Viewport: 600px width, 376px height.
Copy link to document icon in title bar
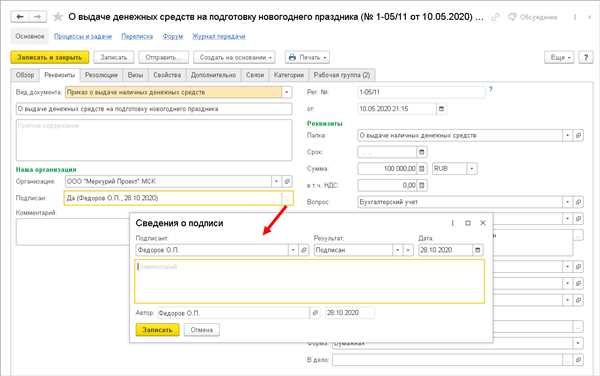(496, 17)
